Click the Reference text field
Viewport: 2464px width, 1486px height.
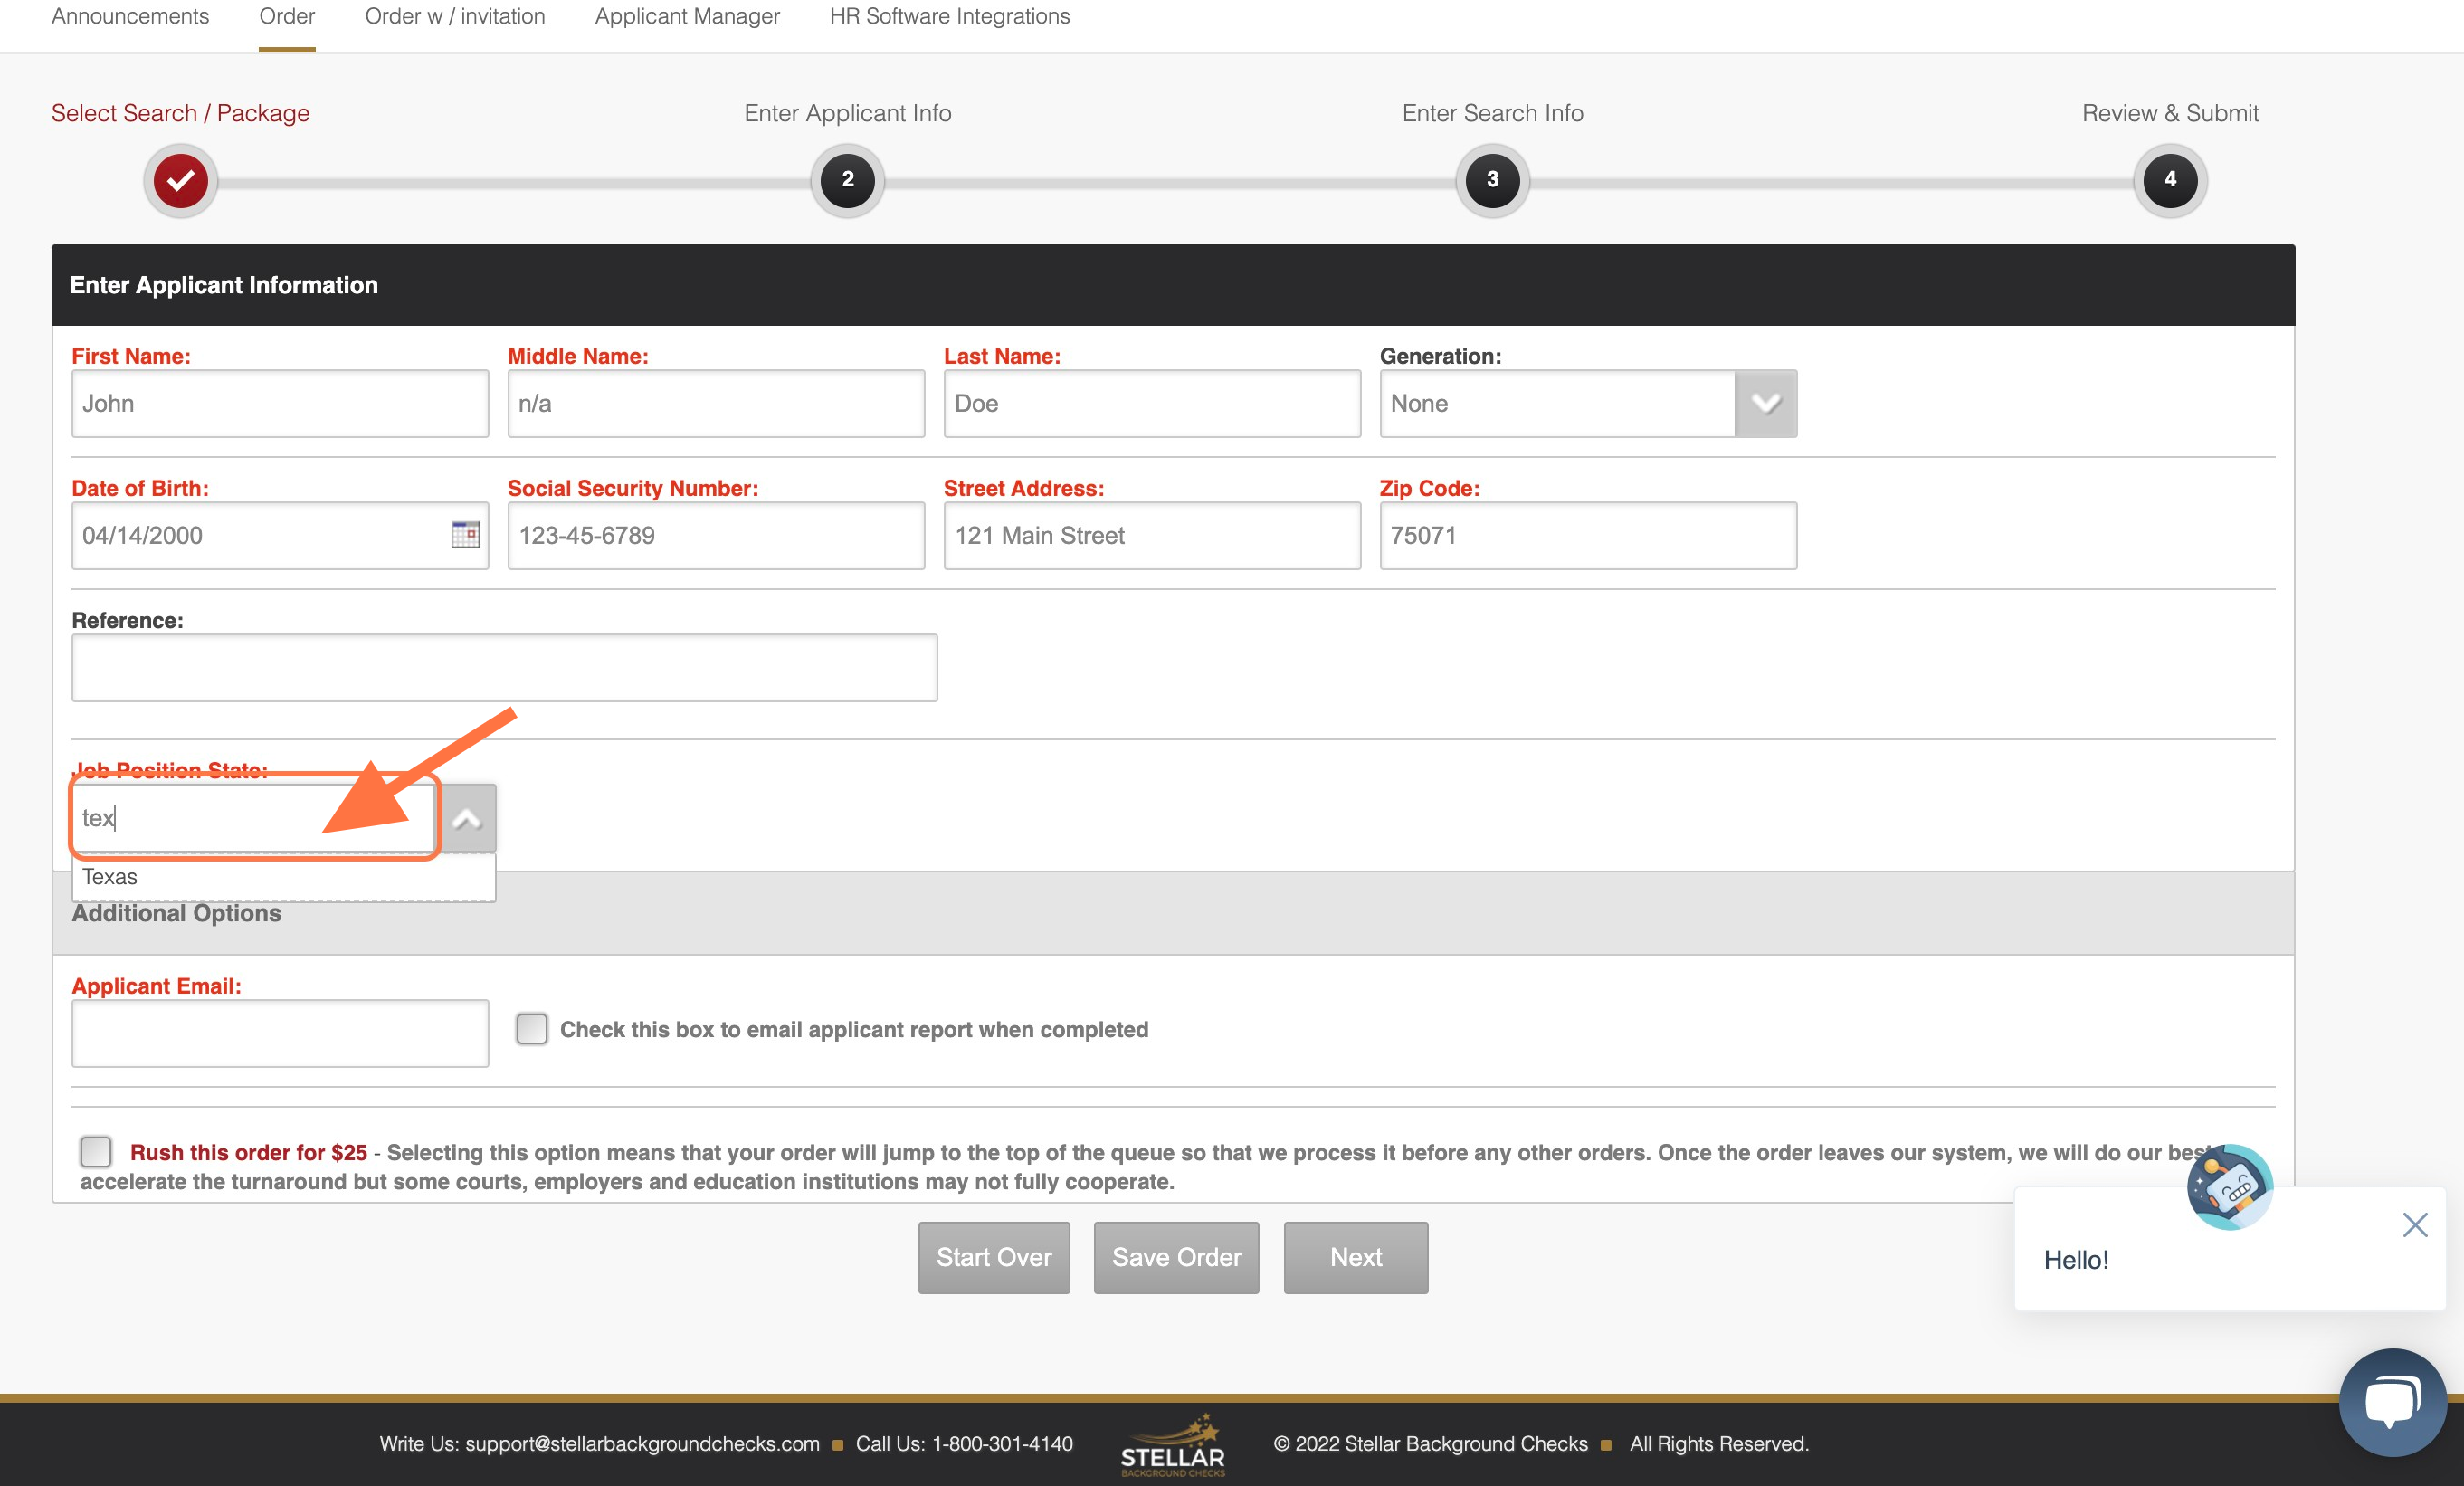click(505, 667)
